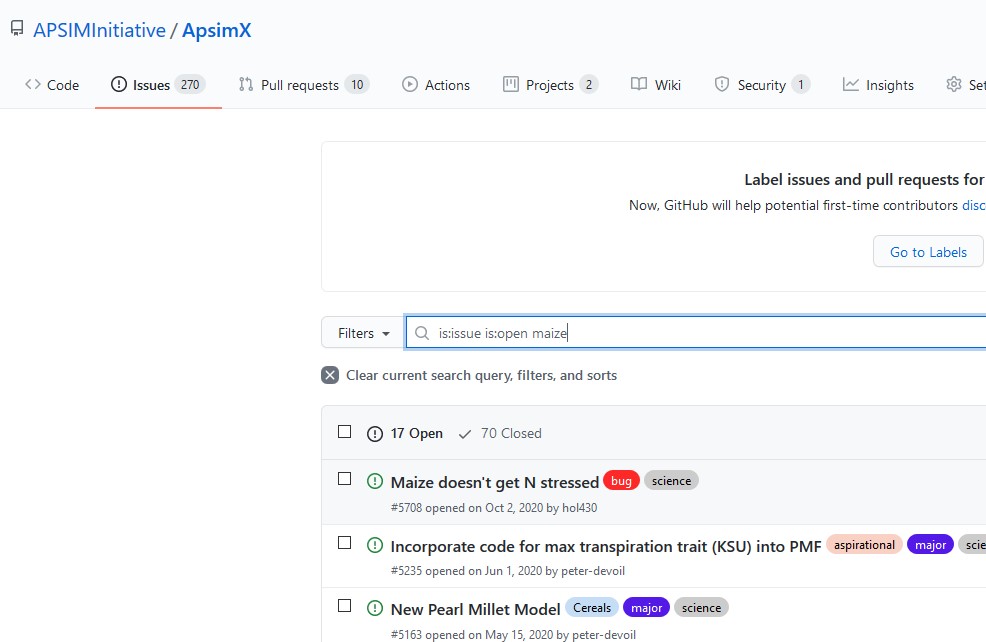Click science label on Pearl Millet issue

(701, 607)
